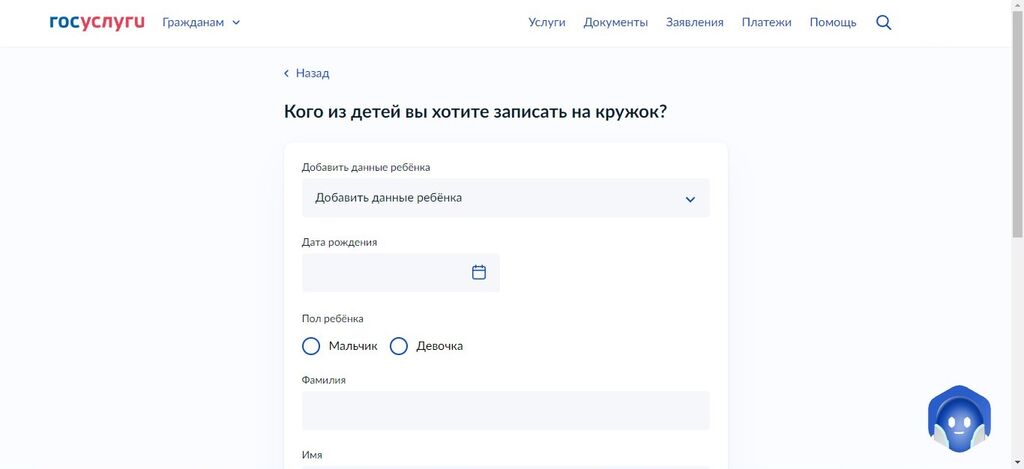Open the calendar date picker icon
Viewport: 1024px width, 469px height.
(x=479, y=272)
